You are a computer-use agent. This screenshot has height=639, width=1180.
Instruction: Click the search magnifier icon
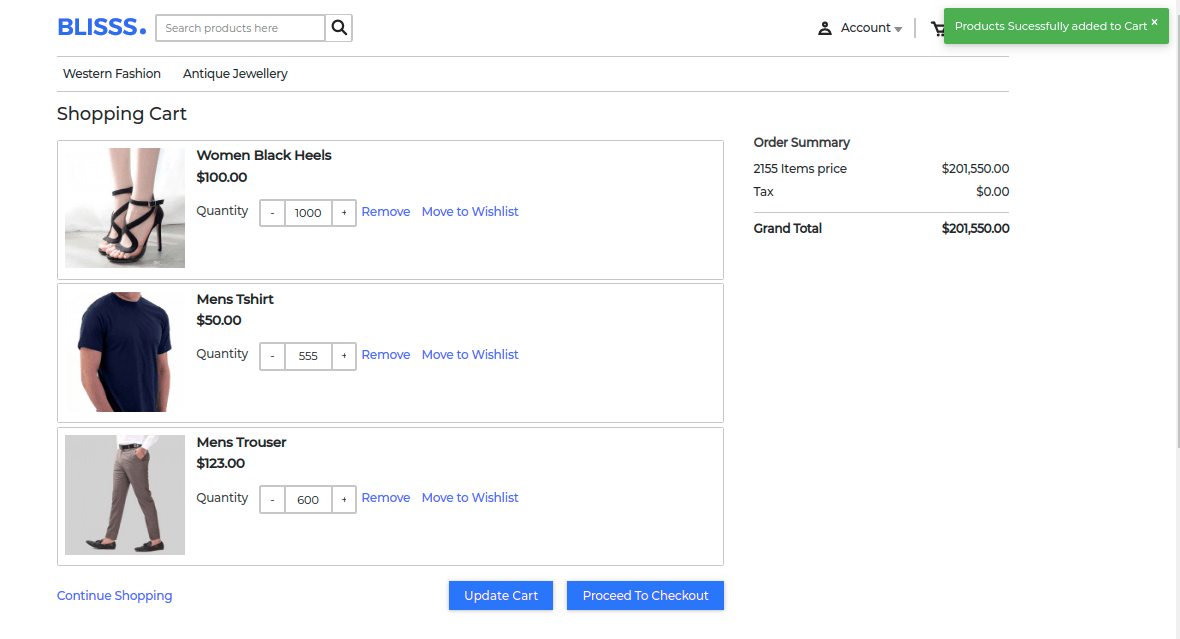(339, 27)
